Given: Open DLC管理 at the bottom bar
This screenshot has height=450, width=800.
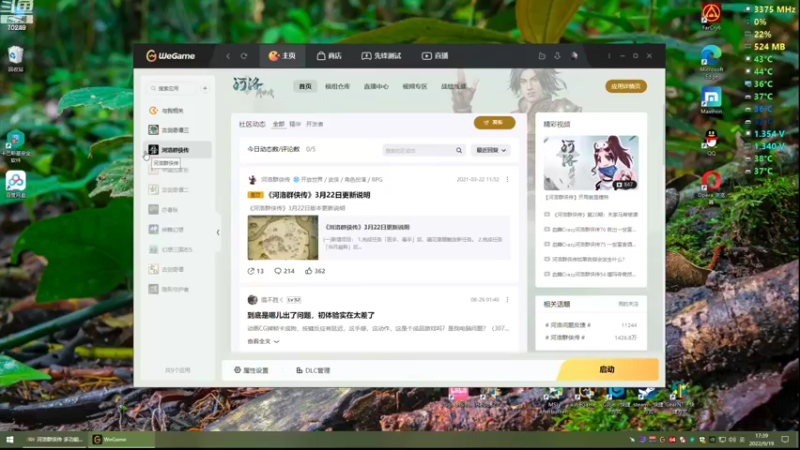Looking at the screenshot, I should click(313, 370).
